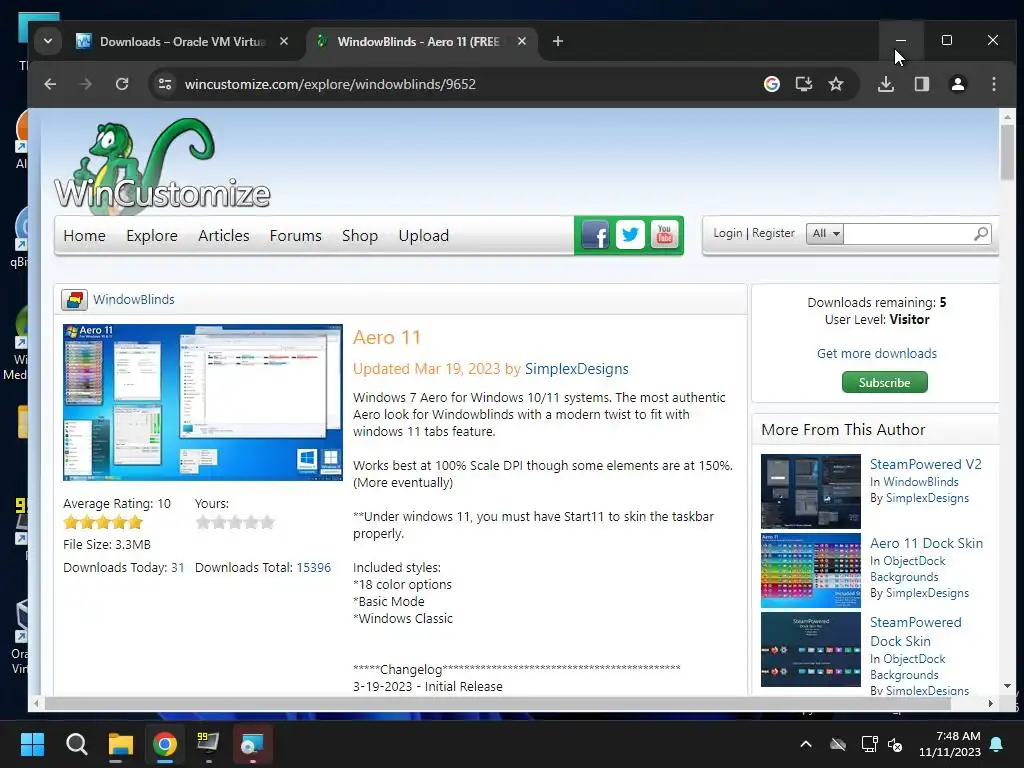Image resolution: width=1024 pixels, height=768 pixels.
Task: Open SimplexDesigns author link near title
Action: coord(577,369)
